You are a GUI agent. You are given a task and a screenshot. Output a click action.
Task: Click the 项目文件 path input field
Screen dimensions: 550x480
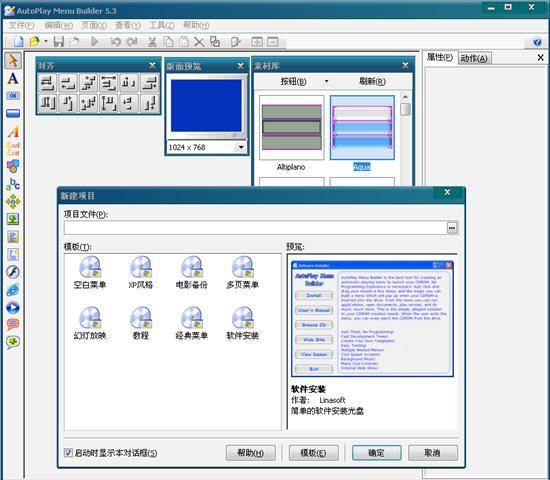pyautogui.click(x=255, y=228)
